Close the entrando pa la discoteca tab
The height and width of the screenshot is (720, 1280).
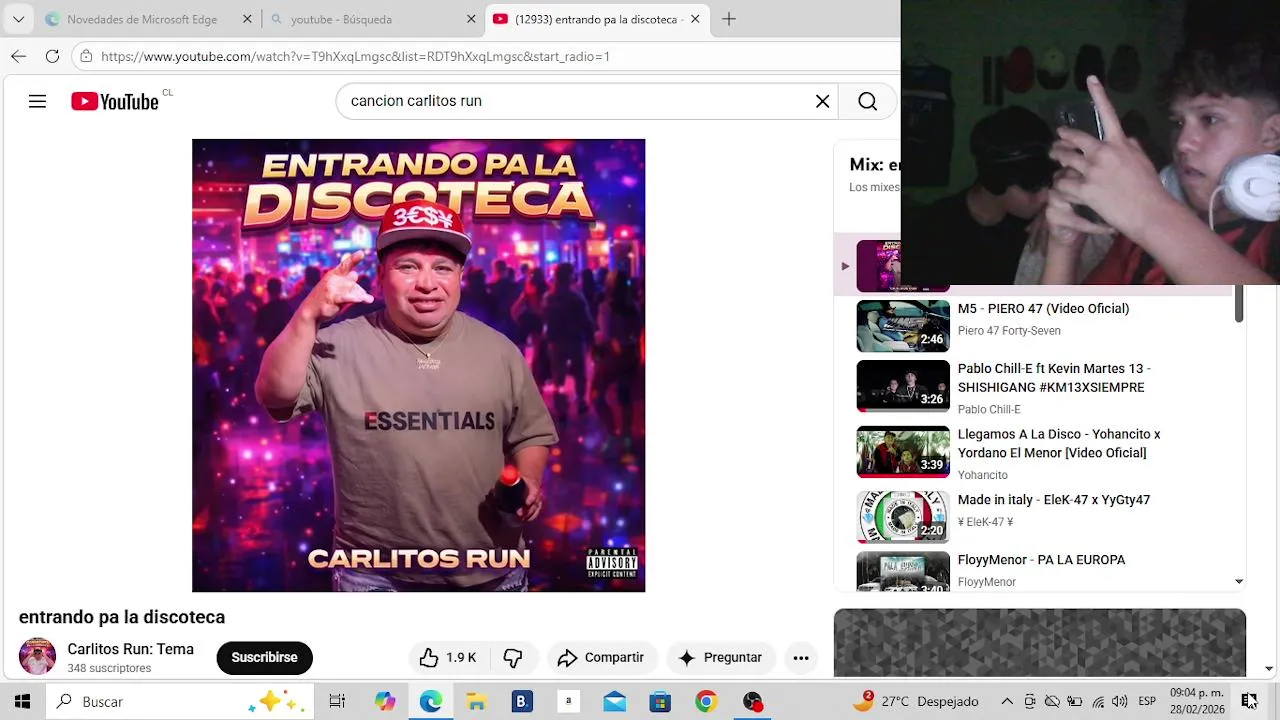coord(695,19)
